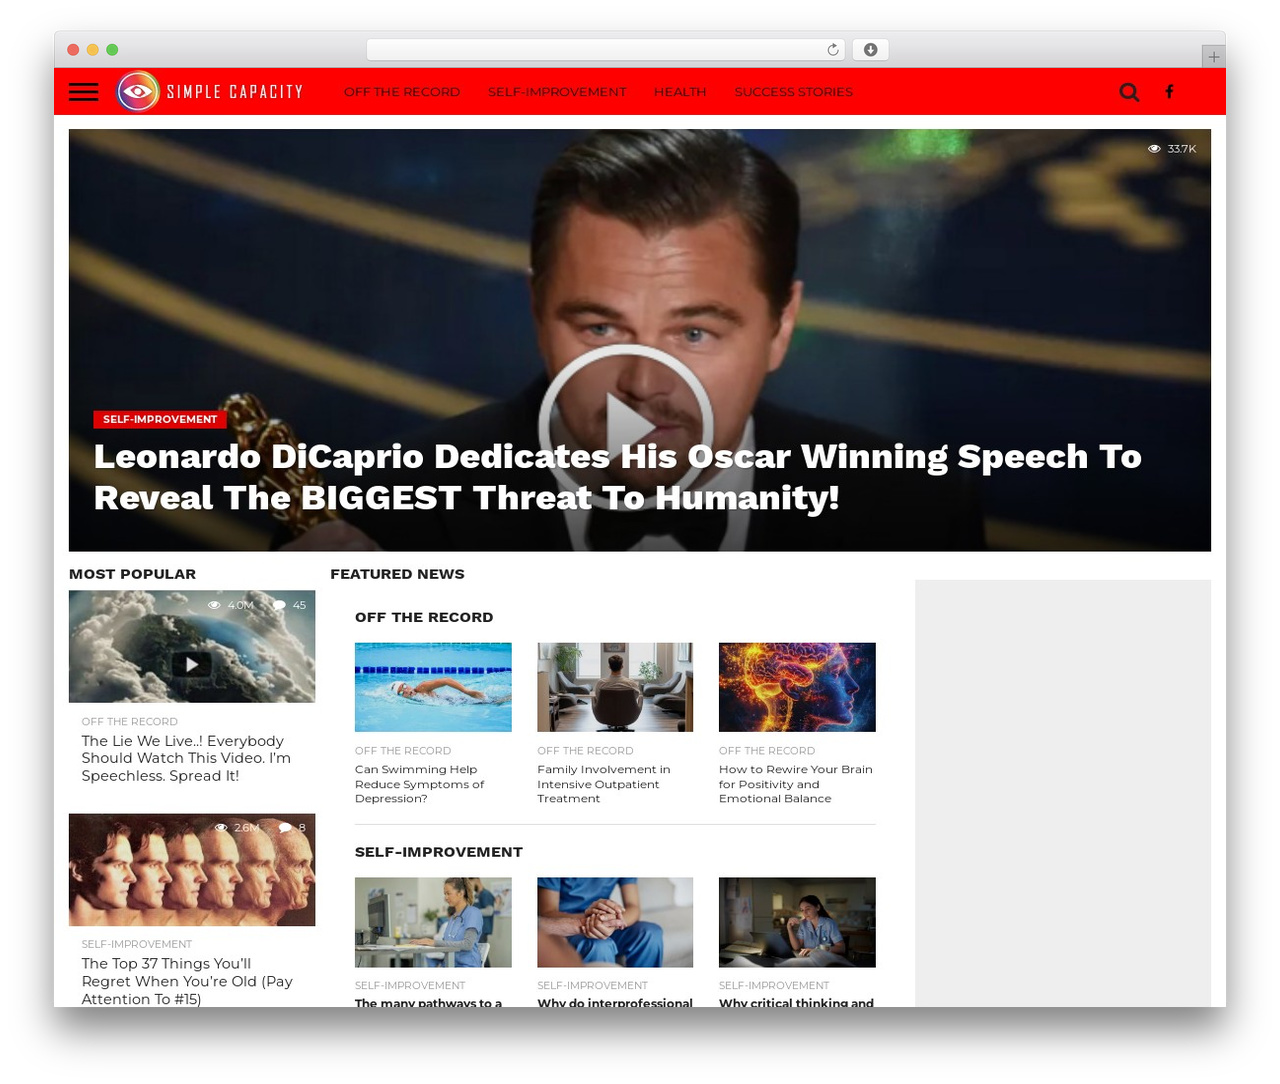
Task: Open The many pathways article title
Action: (428, 1002)
